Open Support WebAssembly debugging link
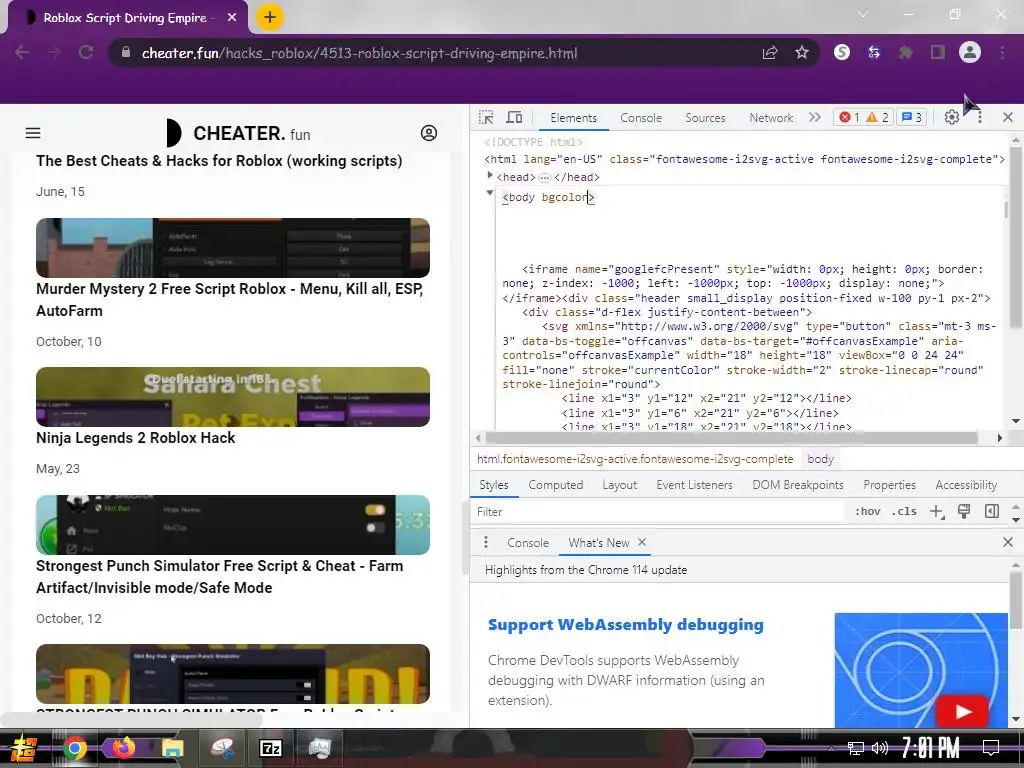Image resolution: width=1024 pixels, height=768 pixels. point(626,624)
